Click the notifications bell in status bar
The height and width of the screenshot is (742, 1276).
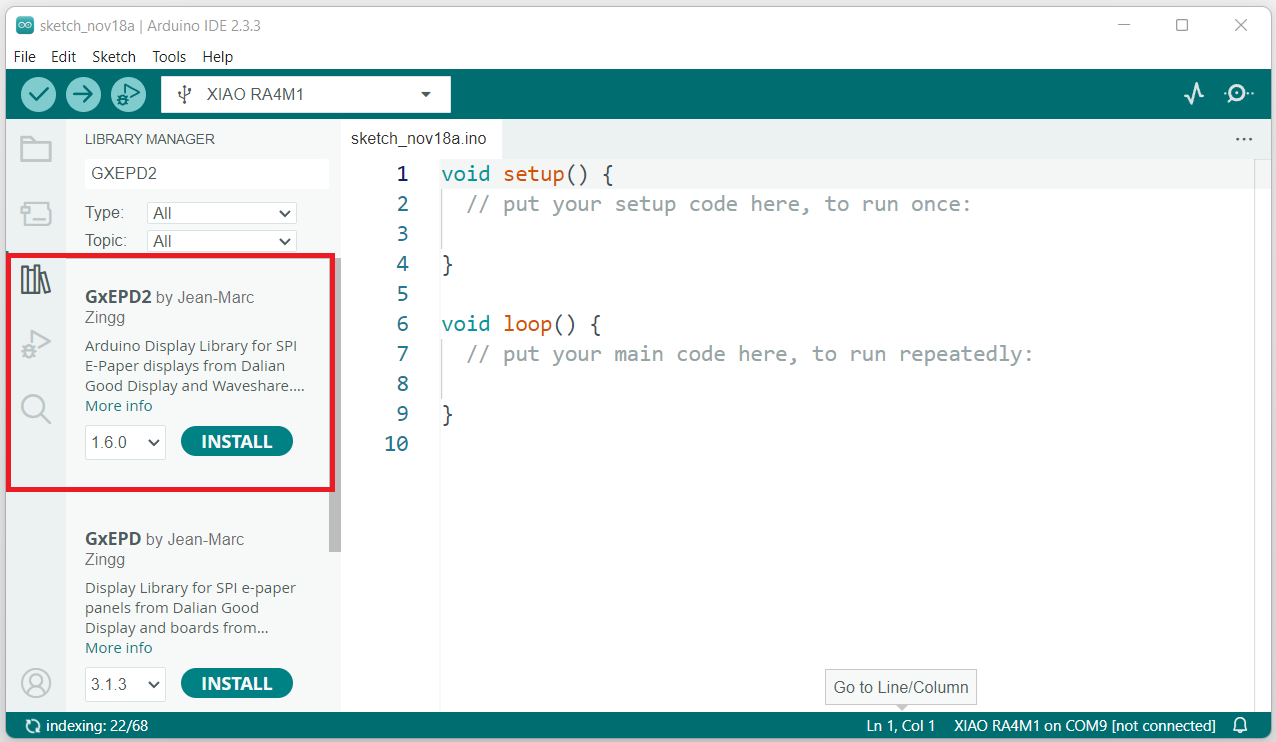pyautogui.click(x=1240, y=726)
